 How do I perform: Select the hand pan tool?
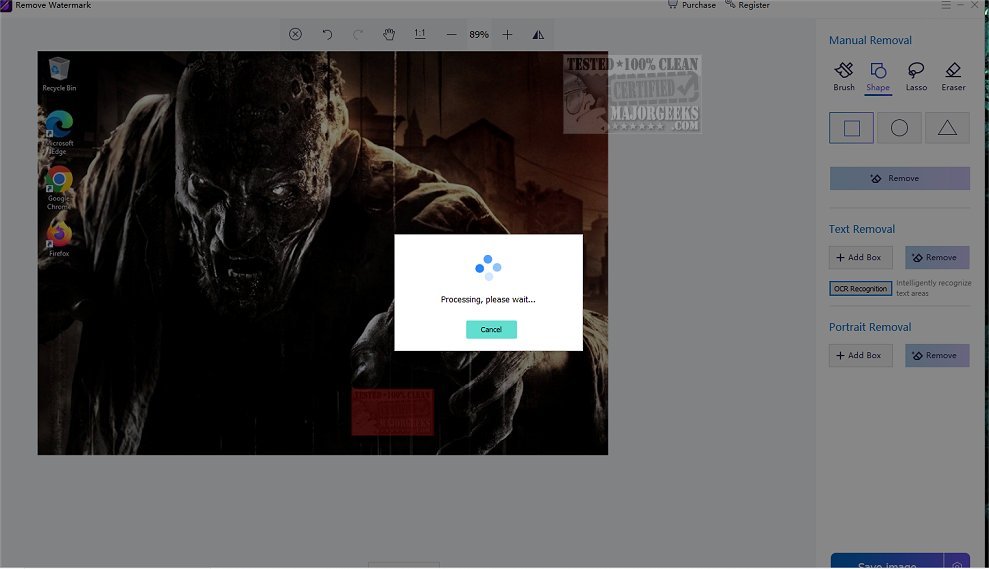389,35
